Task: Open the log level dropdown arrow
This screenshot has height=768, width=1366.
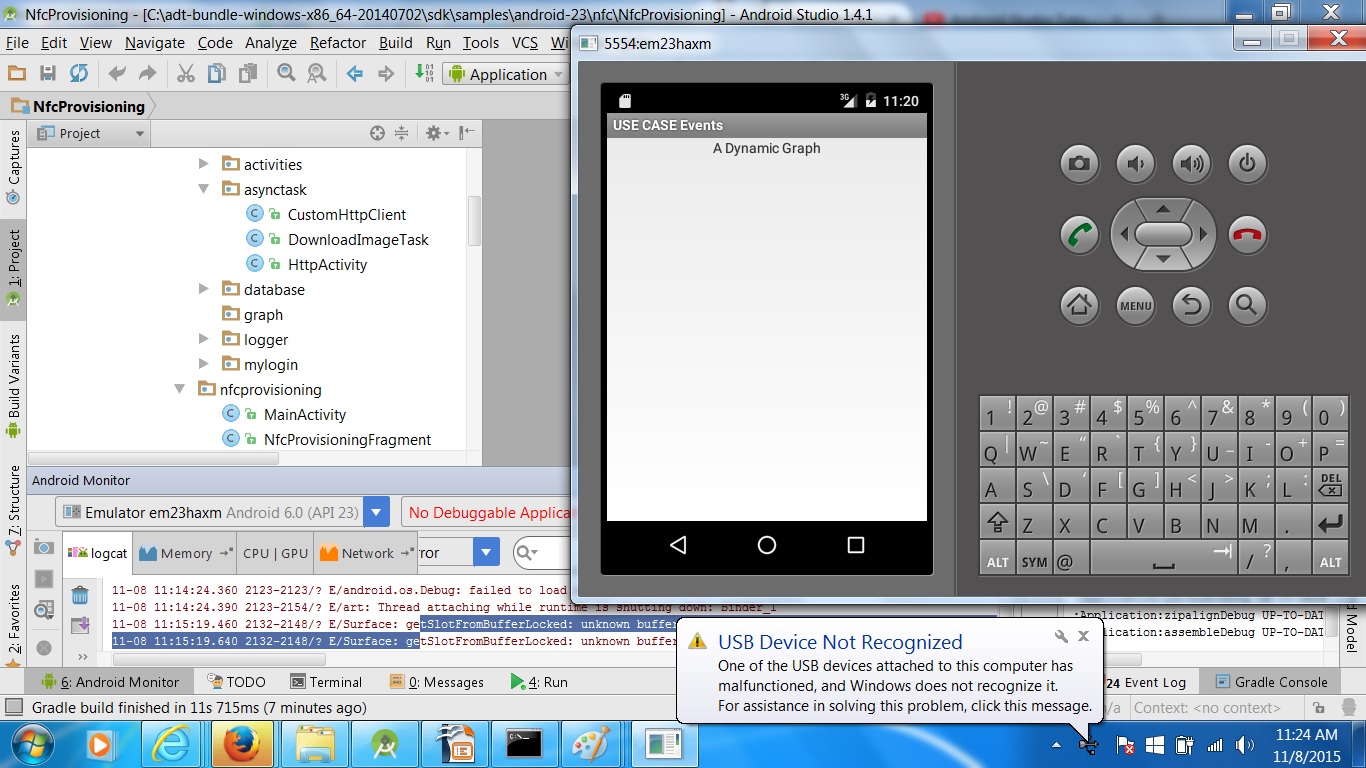Action: pos(486,552)
